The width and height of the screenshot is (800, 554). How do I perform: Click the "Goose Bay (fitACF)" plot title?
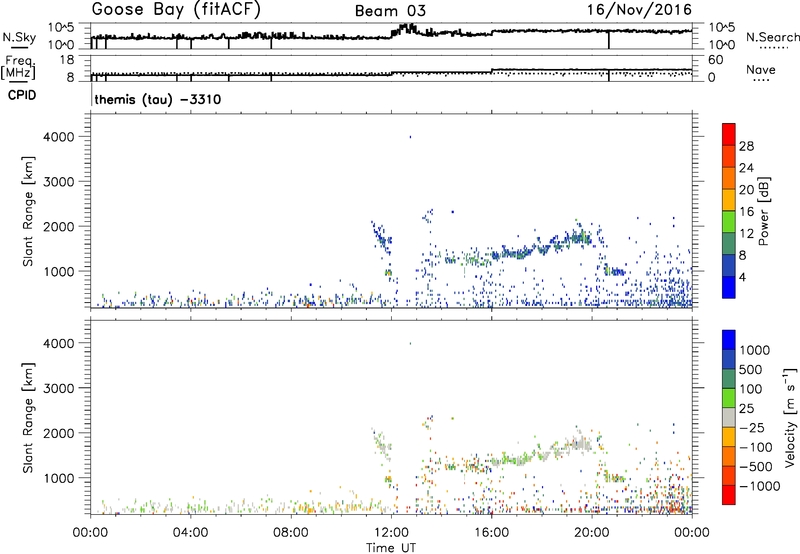point(176,10)
